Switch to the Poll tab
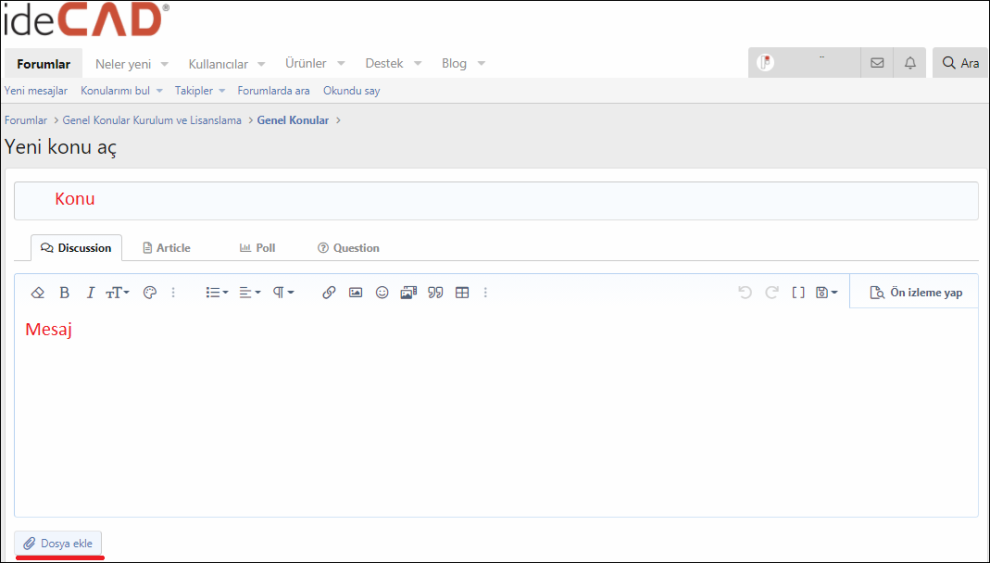 coord(257,248)
